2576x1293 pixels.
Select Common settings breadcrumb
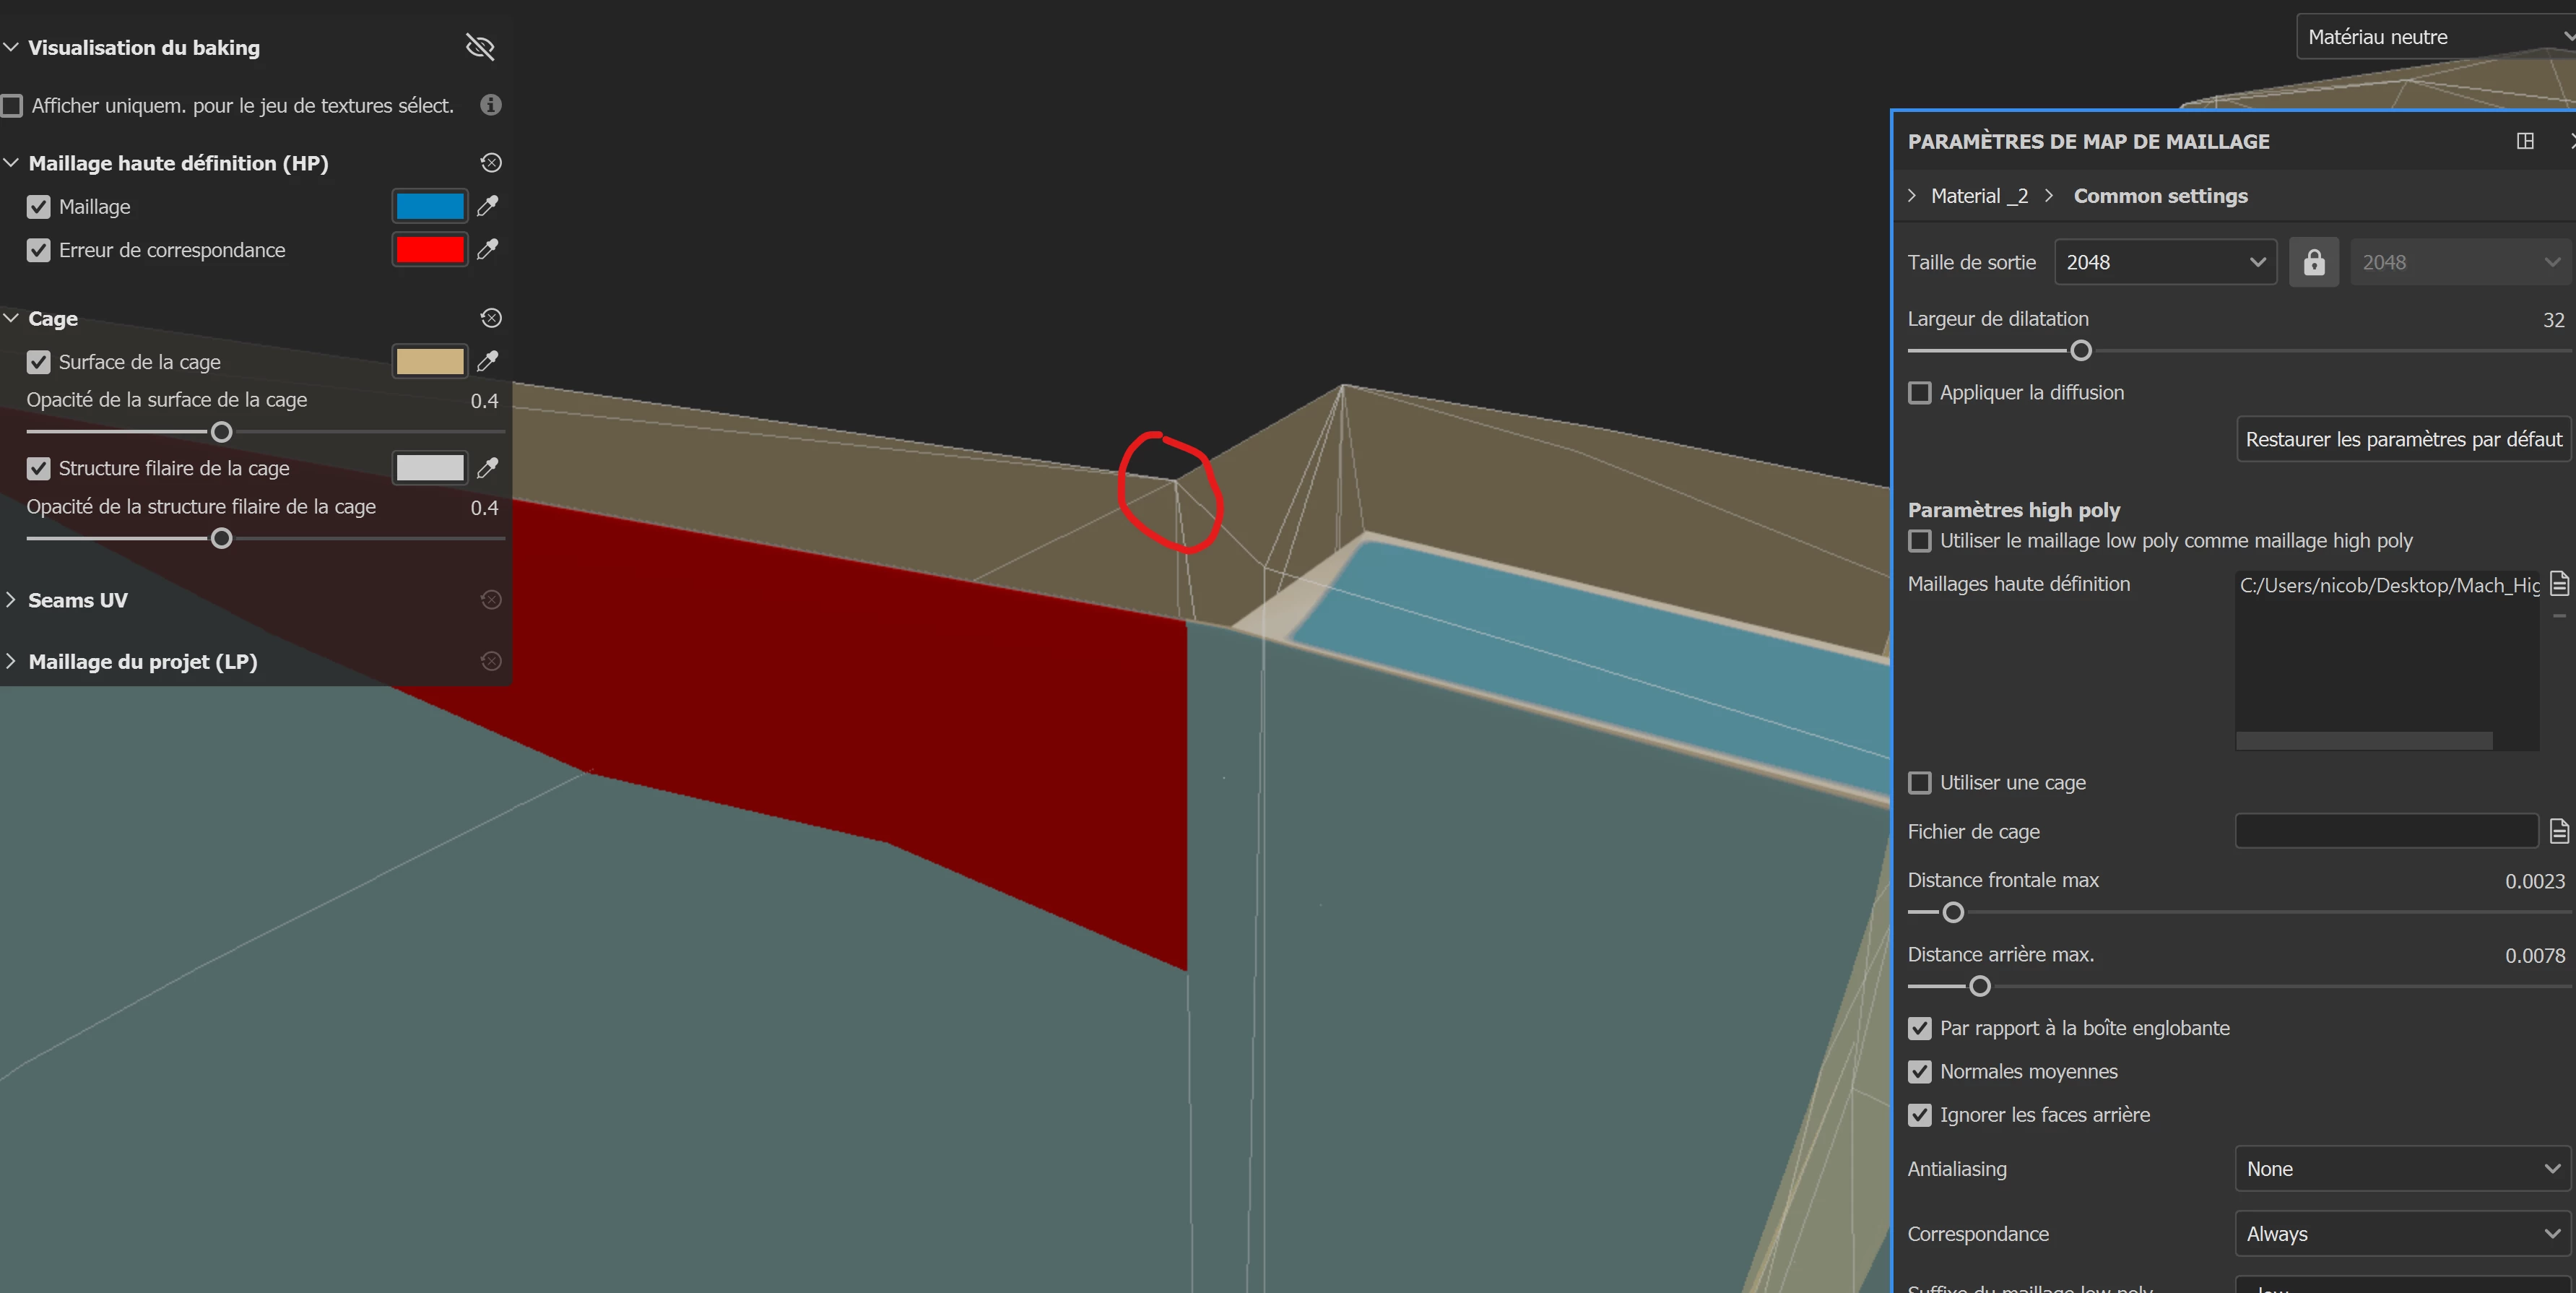click(x=2160, y=196)
